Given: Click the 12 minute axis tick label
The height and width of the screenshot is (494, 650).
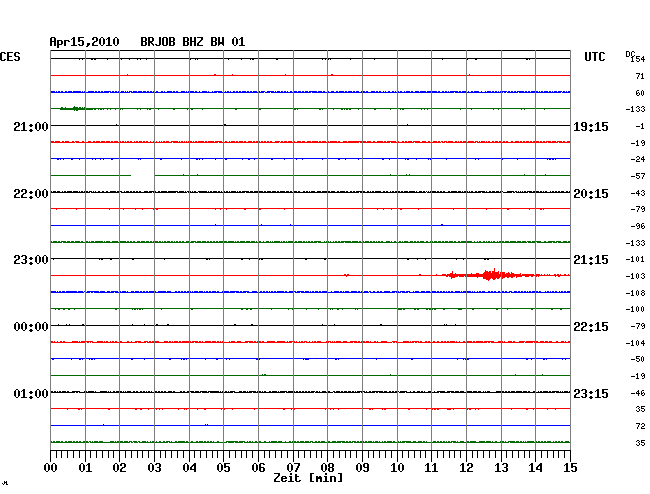Looking at the screenshot, I should coord(466,468).
